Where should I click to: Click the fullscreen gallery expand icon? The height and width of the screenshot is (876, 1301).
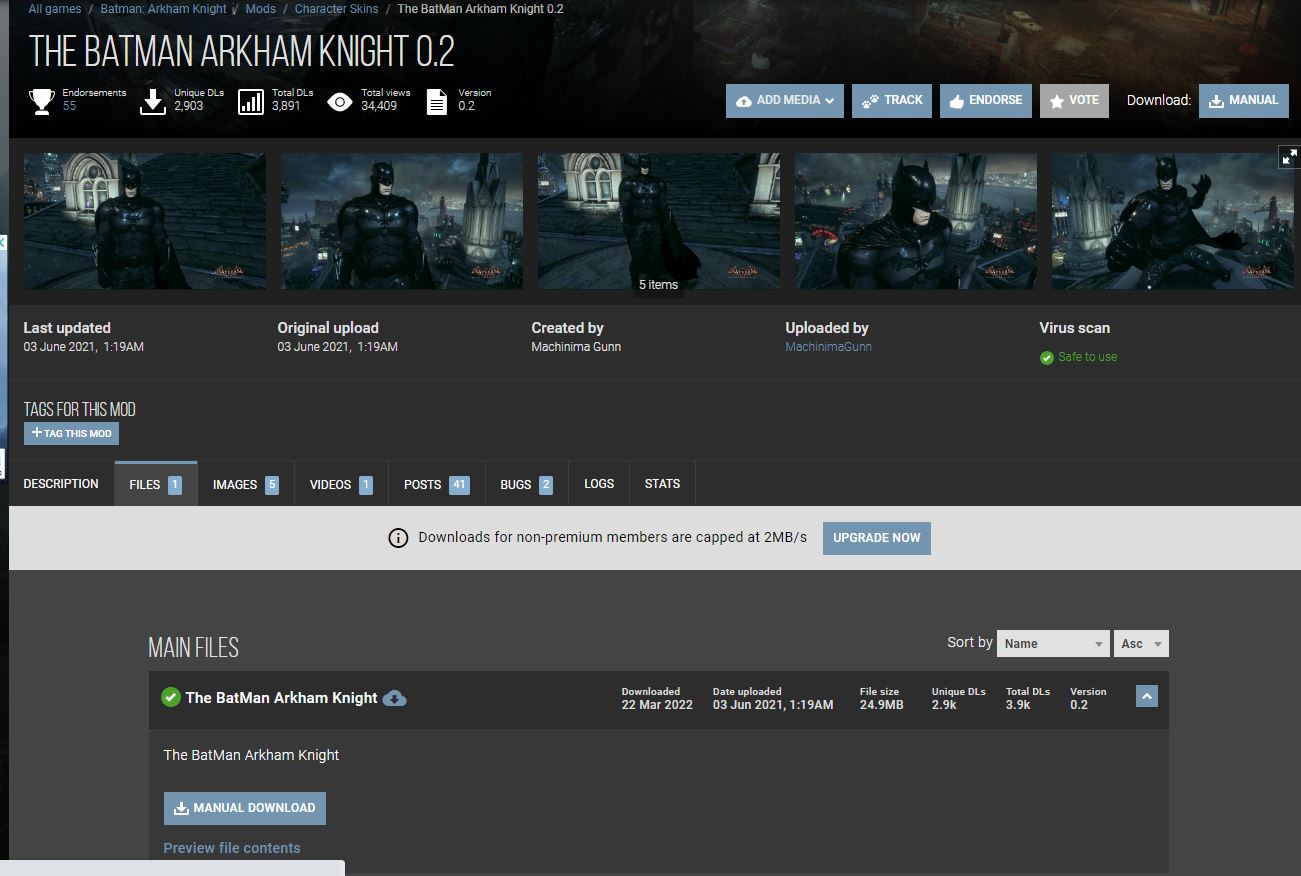[x=1289, y=156]
